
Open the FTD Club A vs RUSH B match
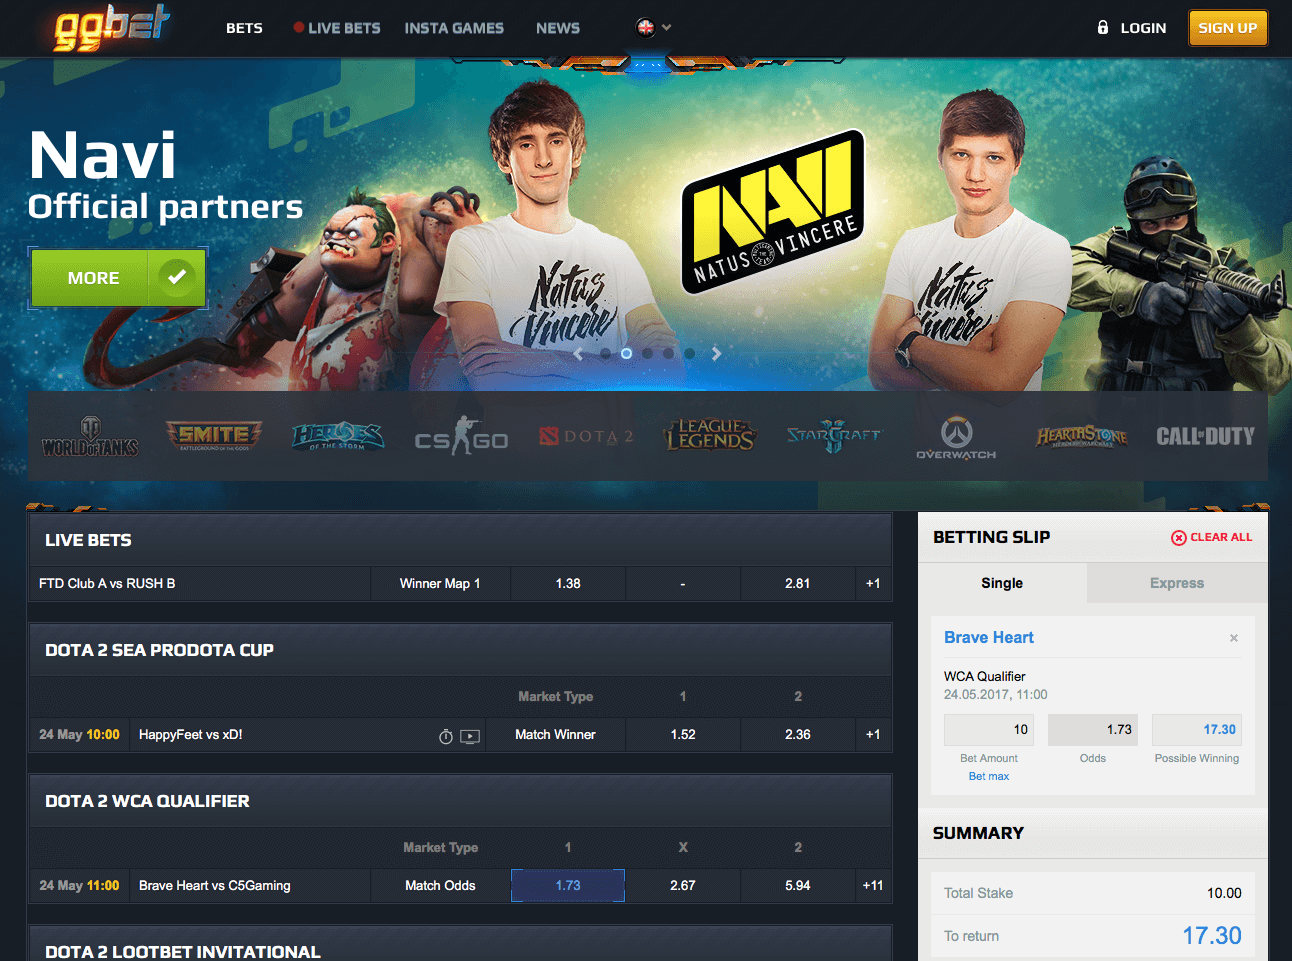tap(107, 584)
